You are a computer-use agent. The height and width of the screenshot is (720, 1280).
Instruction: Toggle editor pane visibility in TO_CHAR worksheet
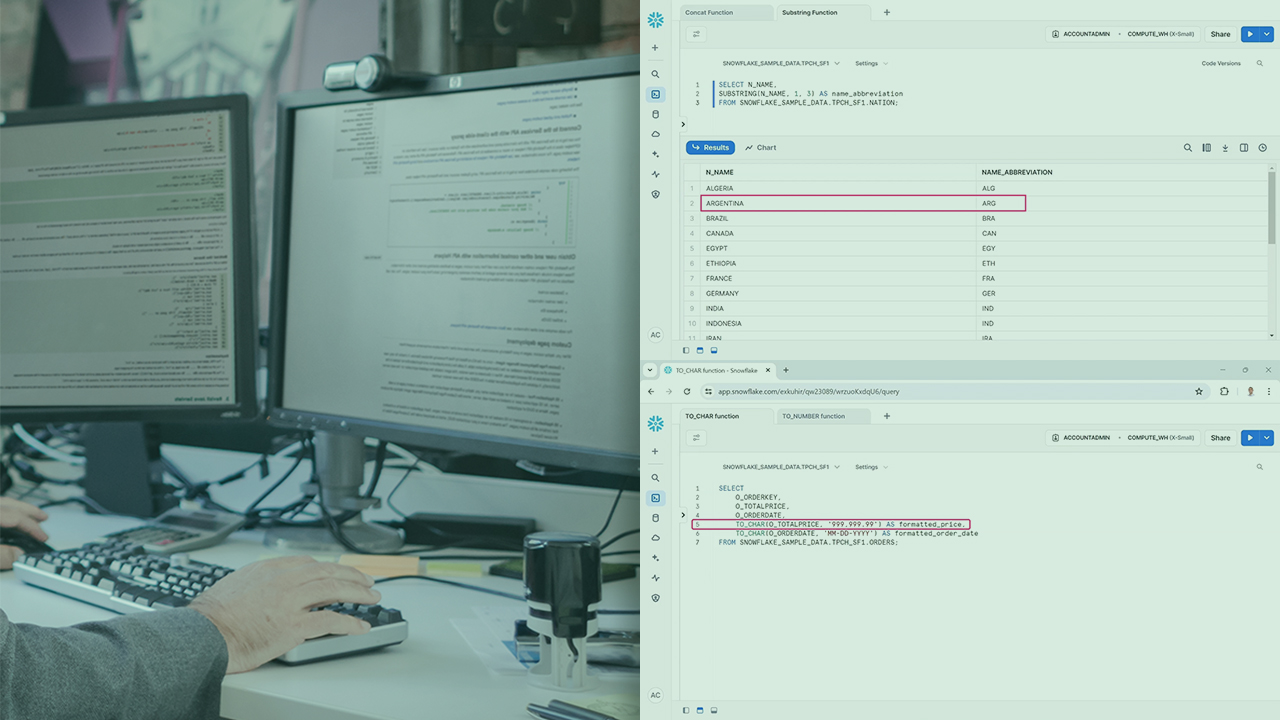700,710
